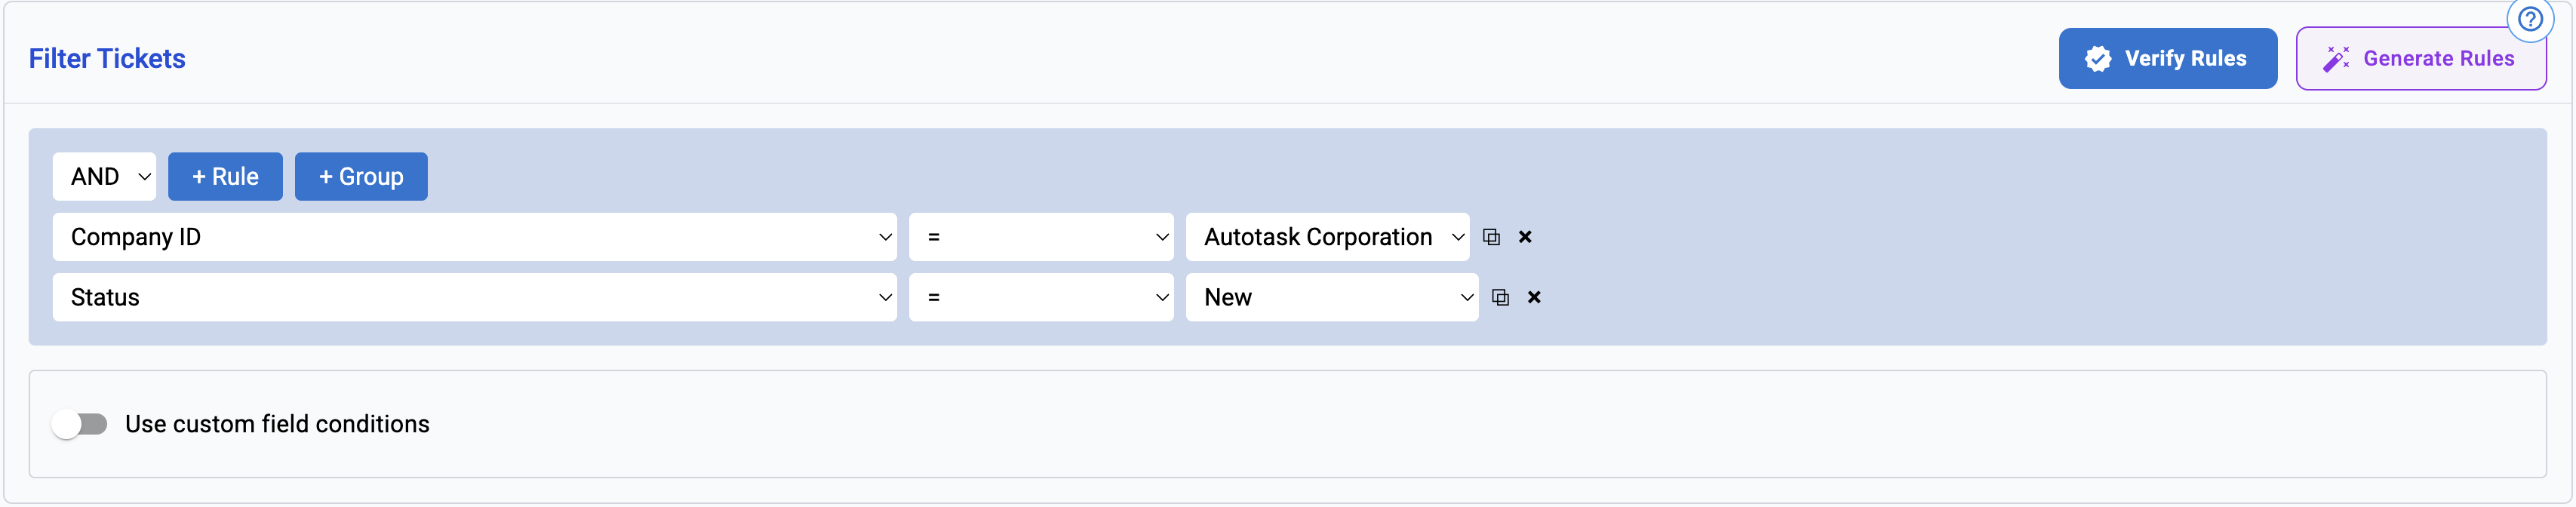This screenshot has height=507, width=2576.
Task: Open the AND condition dropdown
Action: 105,177
